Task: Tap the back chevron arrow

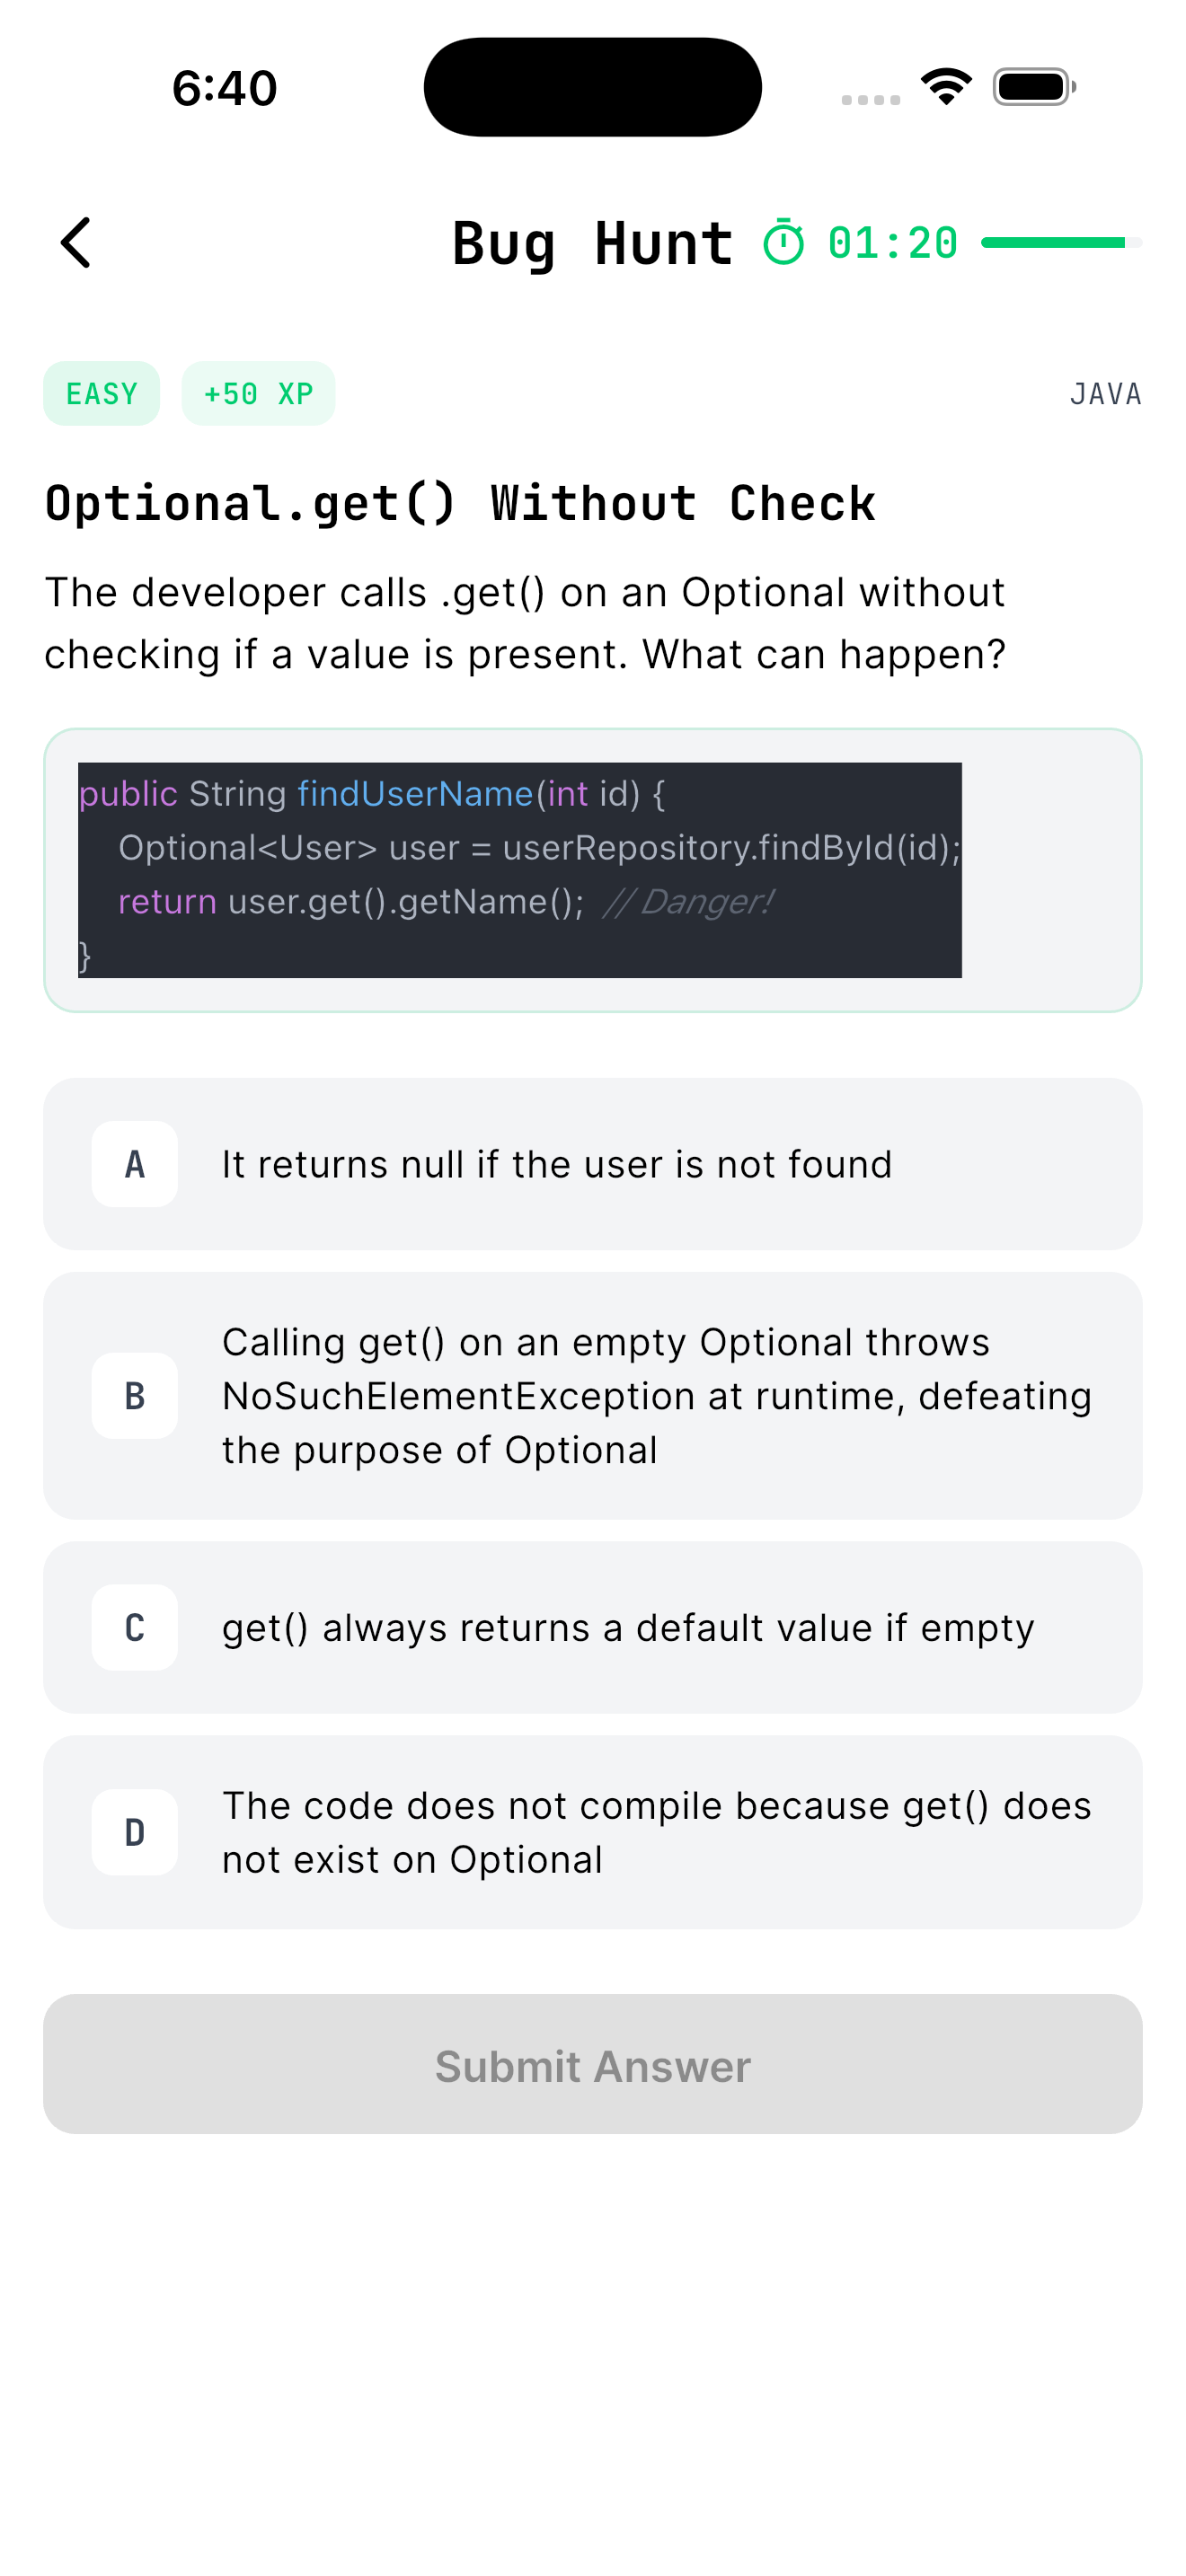Action: tap(76, 243)
